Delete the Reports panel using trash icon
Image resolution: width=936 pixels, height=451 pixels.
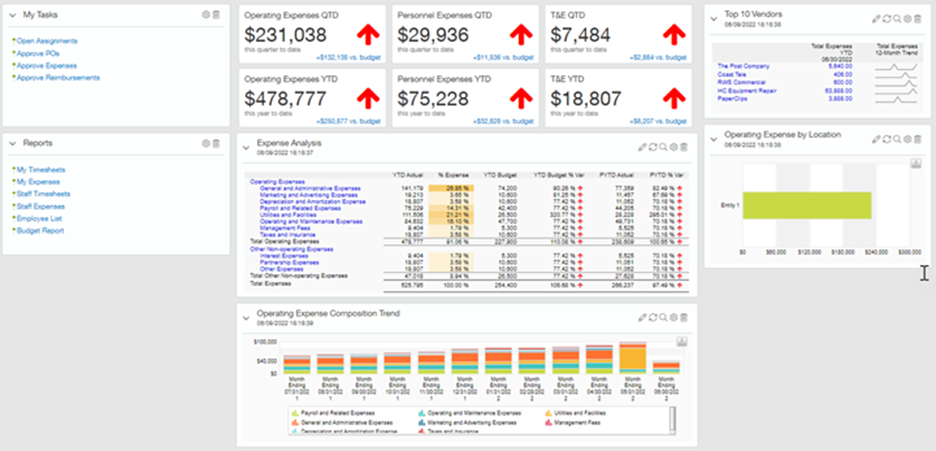point(216,143)
